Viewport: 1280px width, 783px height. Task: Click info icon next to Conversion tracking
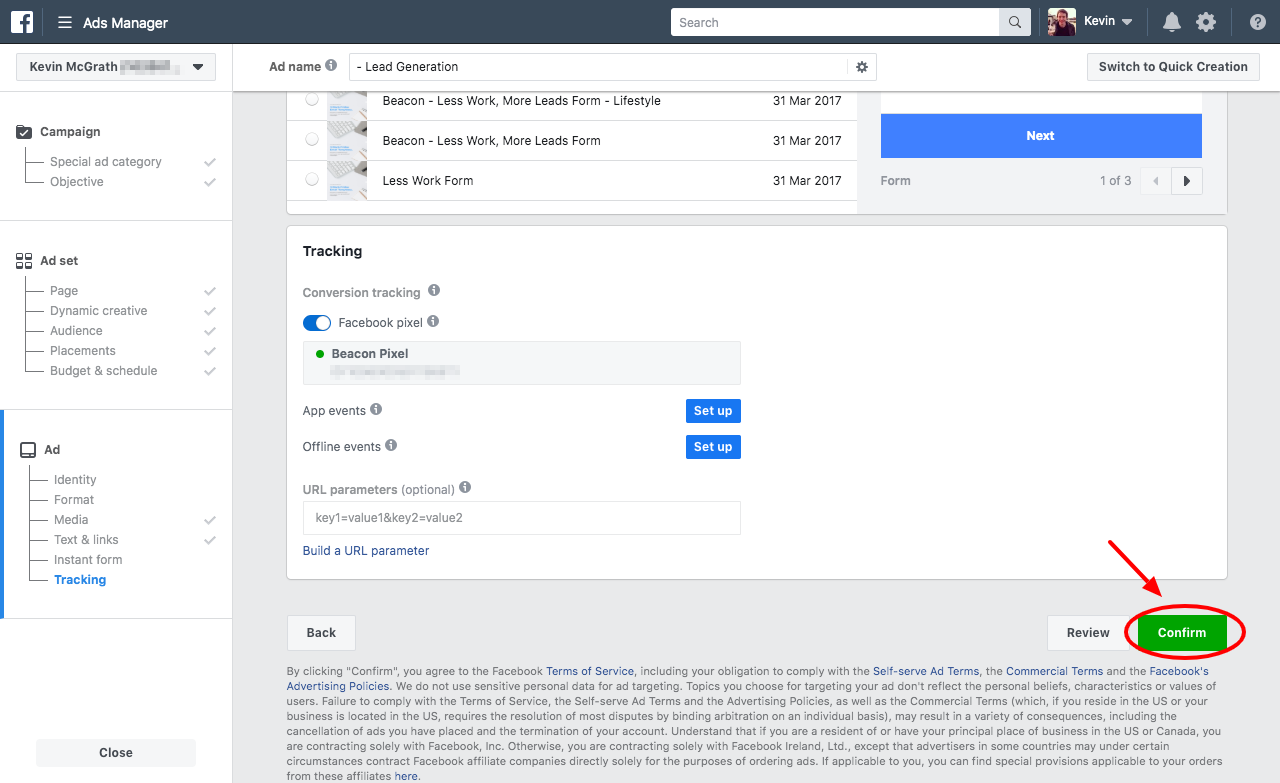(434, 291)
